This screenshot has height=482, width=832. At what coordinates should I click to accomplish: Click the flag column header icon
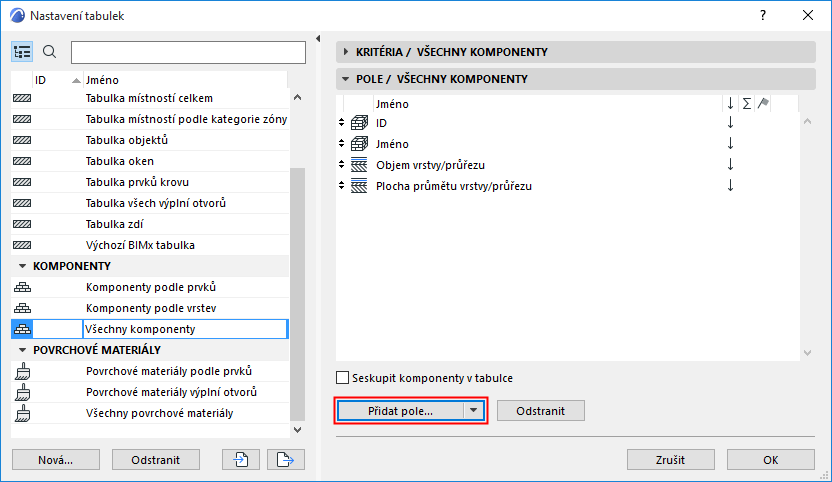pos(763,103)
